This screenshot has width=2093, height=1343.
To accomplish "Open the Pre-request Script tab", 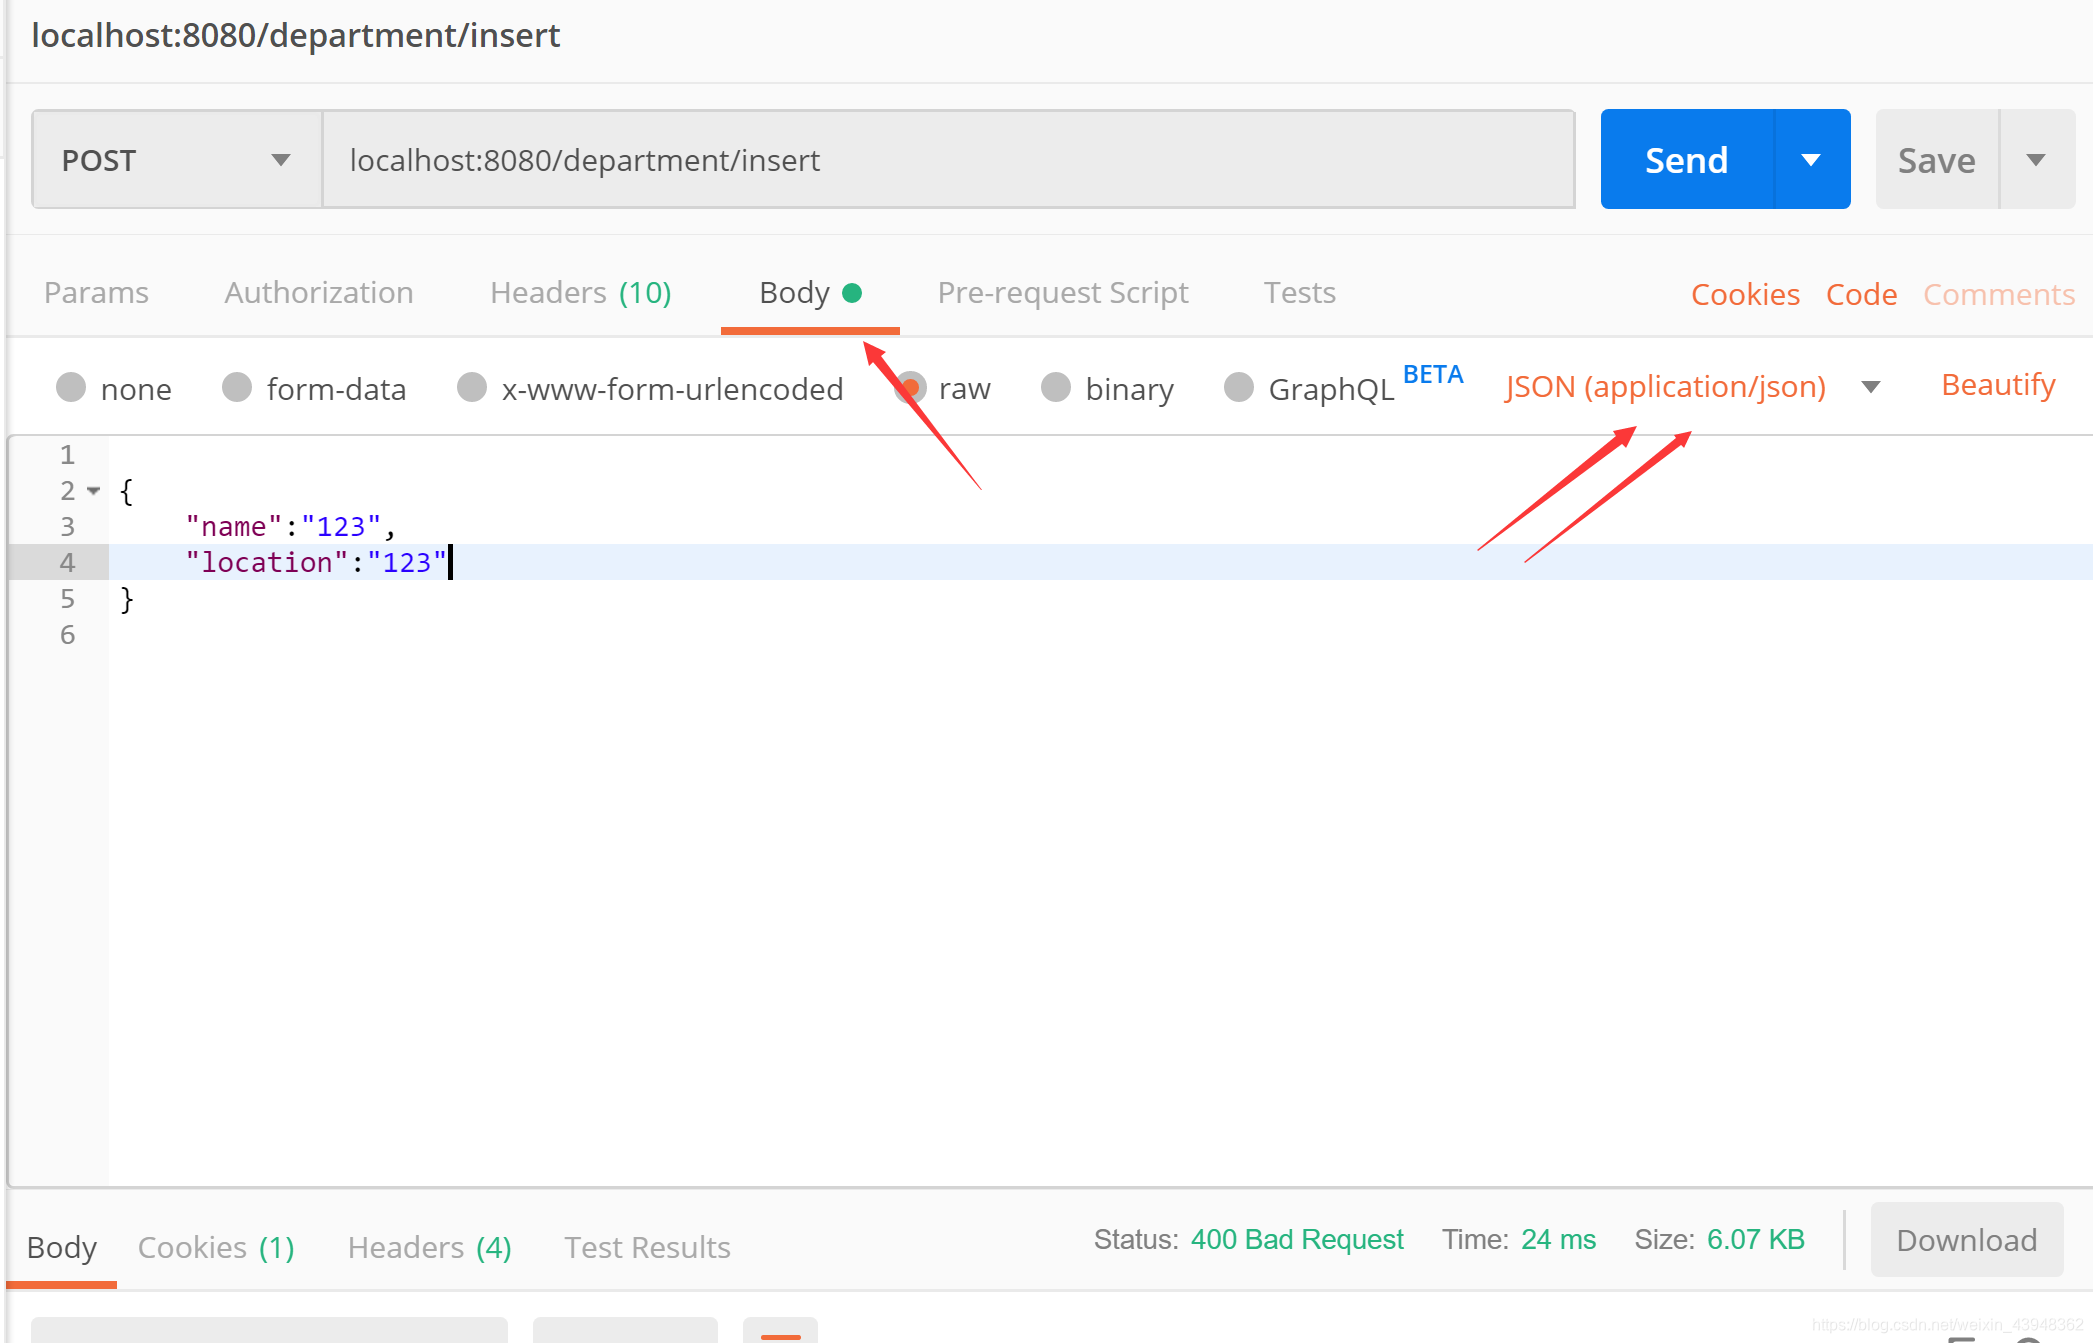I will [x=1062, y=293].
